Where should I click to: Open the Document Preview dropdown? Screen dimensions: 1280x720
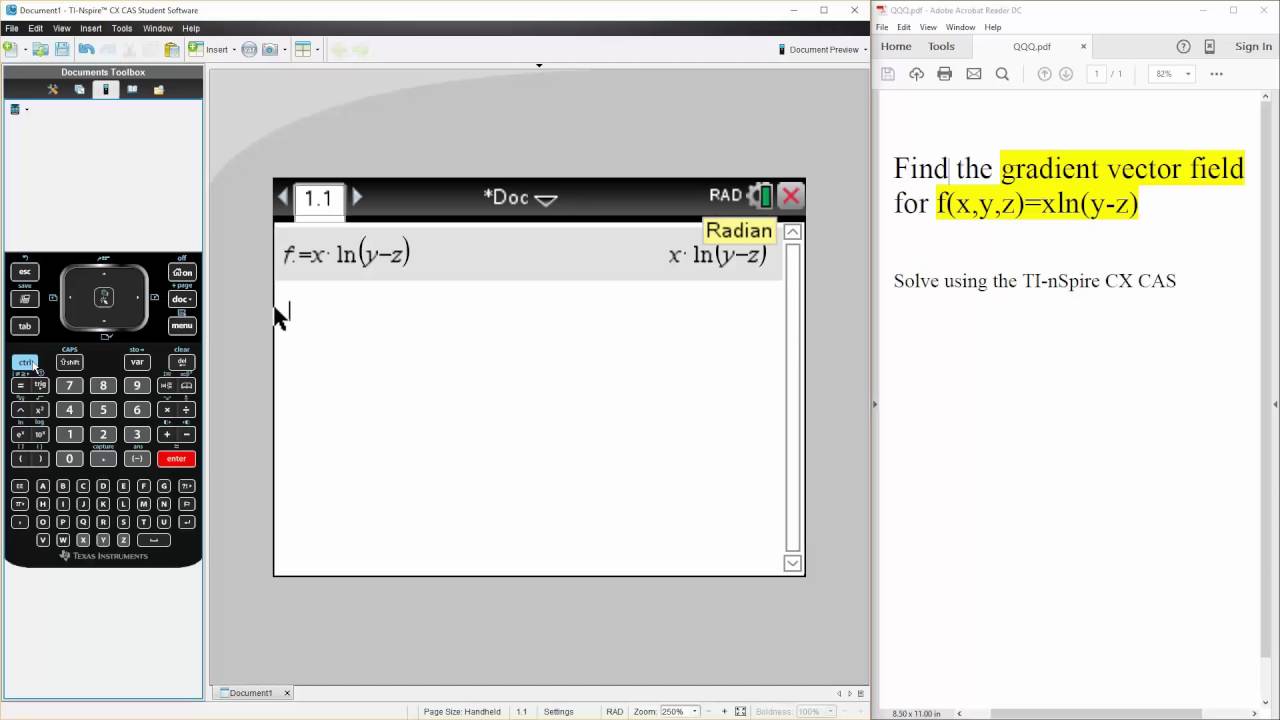821,49
